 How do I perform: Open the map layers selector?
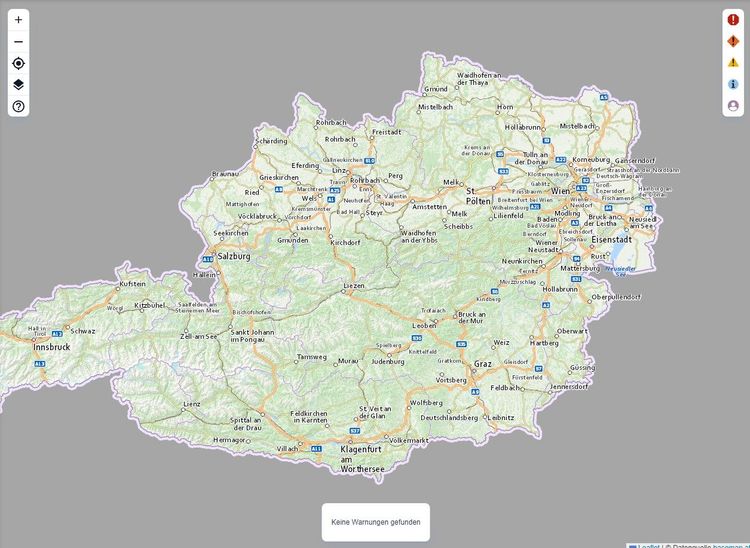18,85
